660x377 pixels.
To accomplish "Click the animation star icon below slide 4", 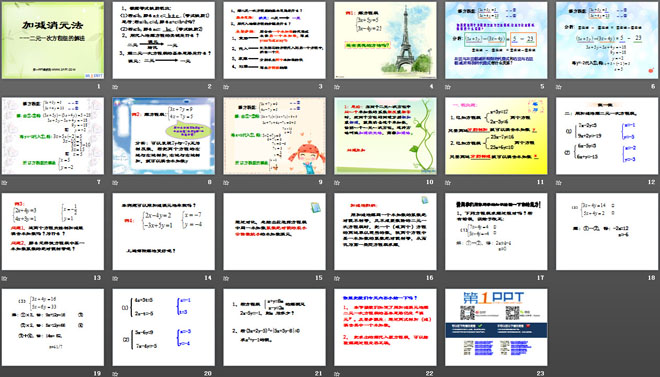I will pyautogui.click(x=337, y=87).
